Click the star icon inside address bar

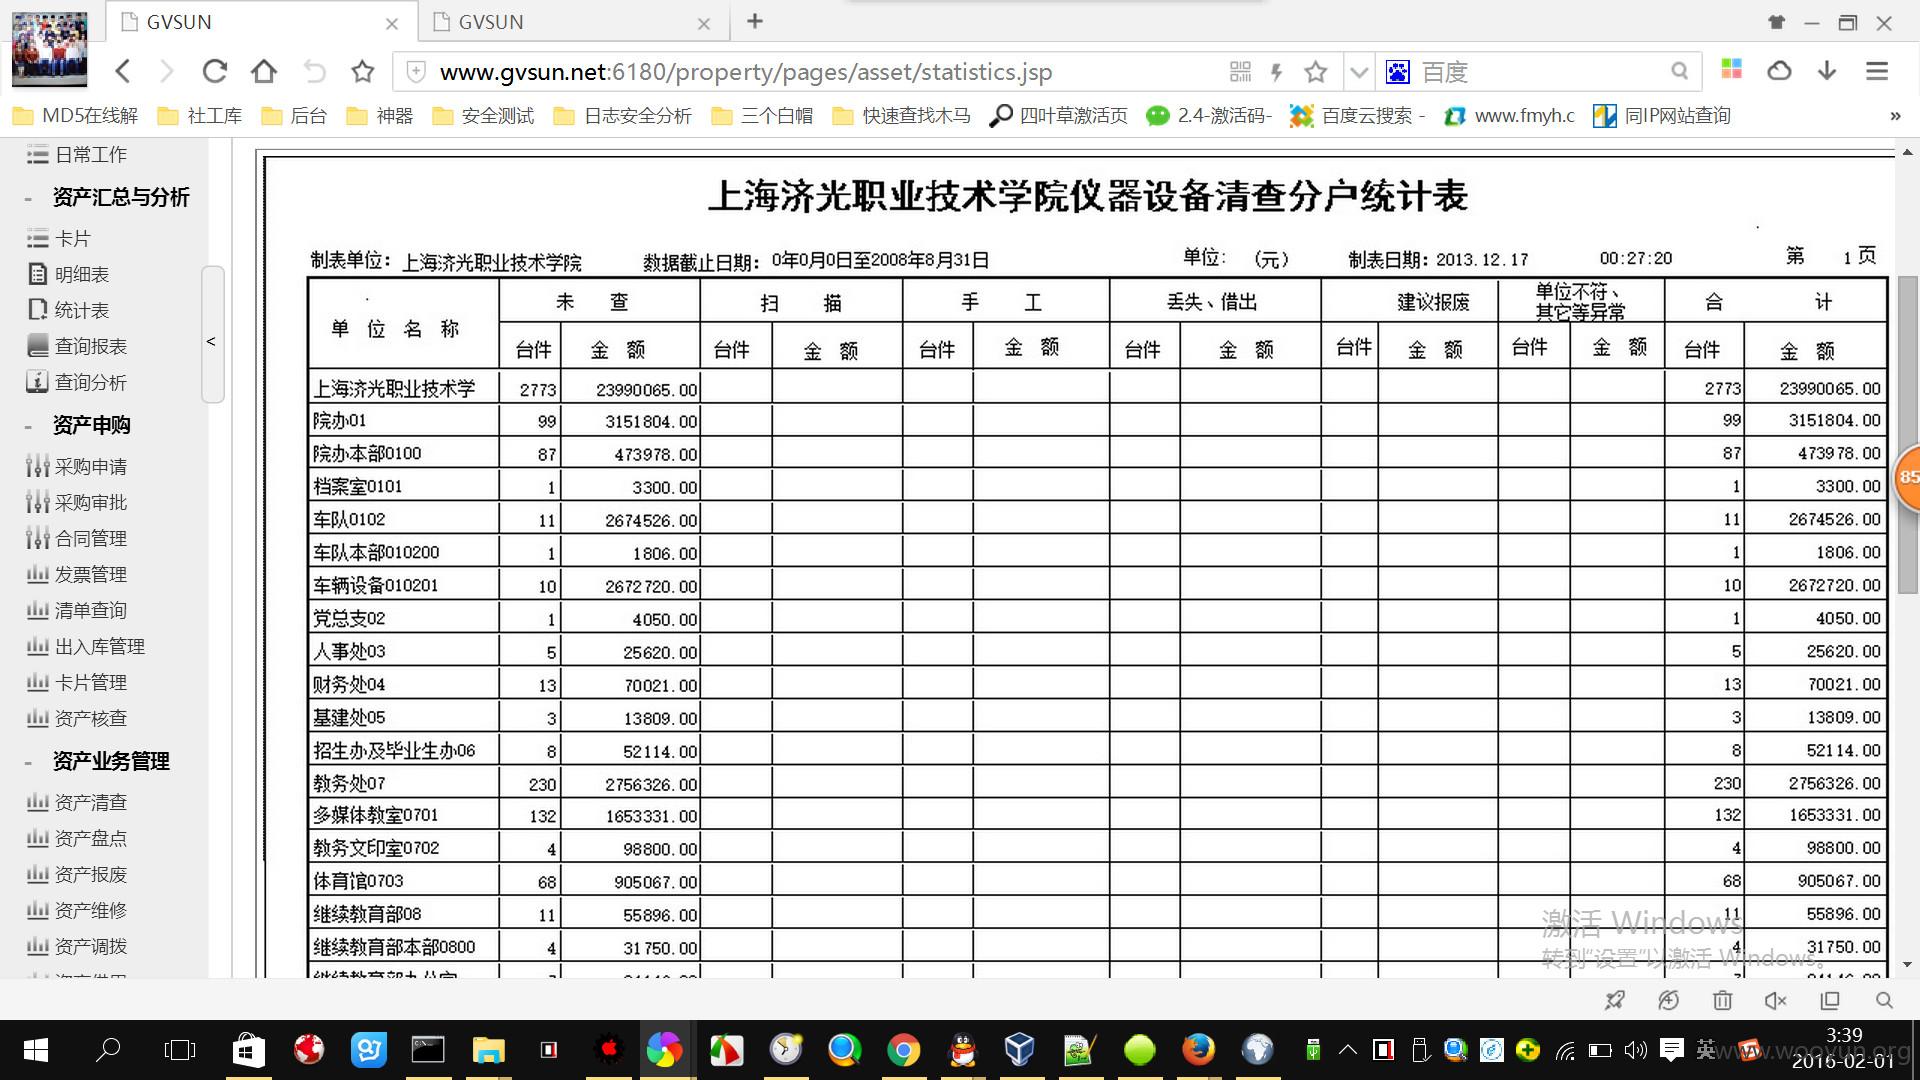pos(1316,71)
